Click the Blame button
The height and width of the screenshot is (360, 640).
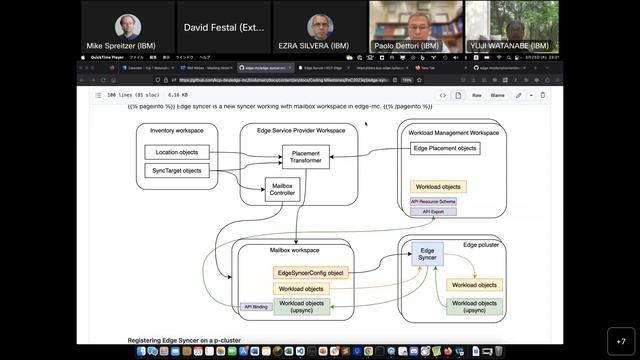(x=498, y=95)
